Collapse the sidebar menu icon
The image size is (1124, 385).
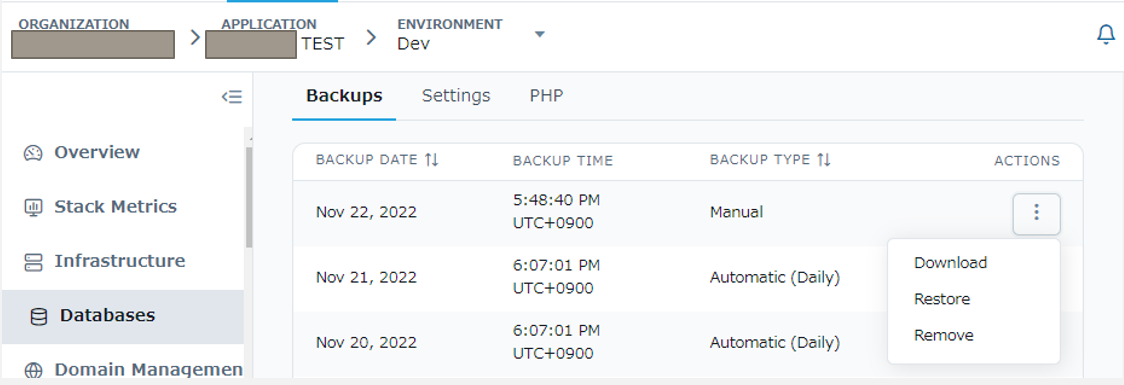coord(232,97)
